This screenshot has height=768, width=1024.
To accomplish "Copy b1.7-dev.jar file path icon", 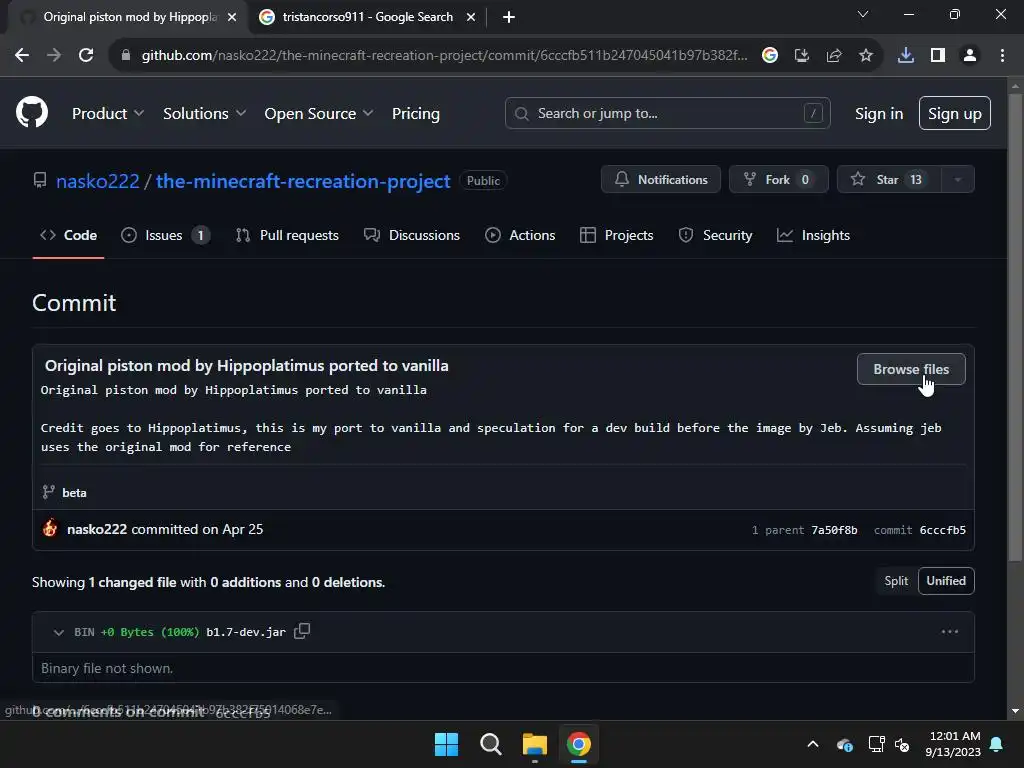I will click(x=302, y=631).
